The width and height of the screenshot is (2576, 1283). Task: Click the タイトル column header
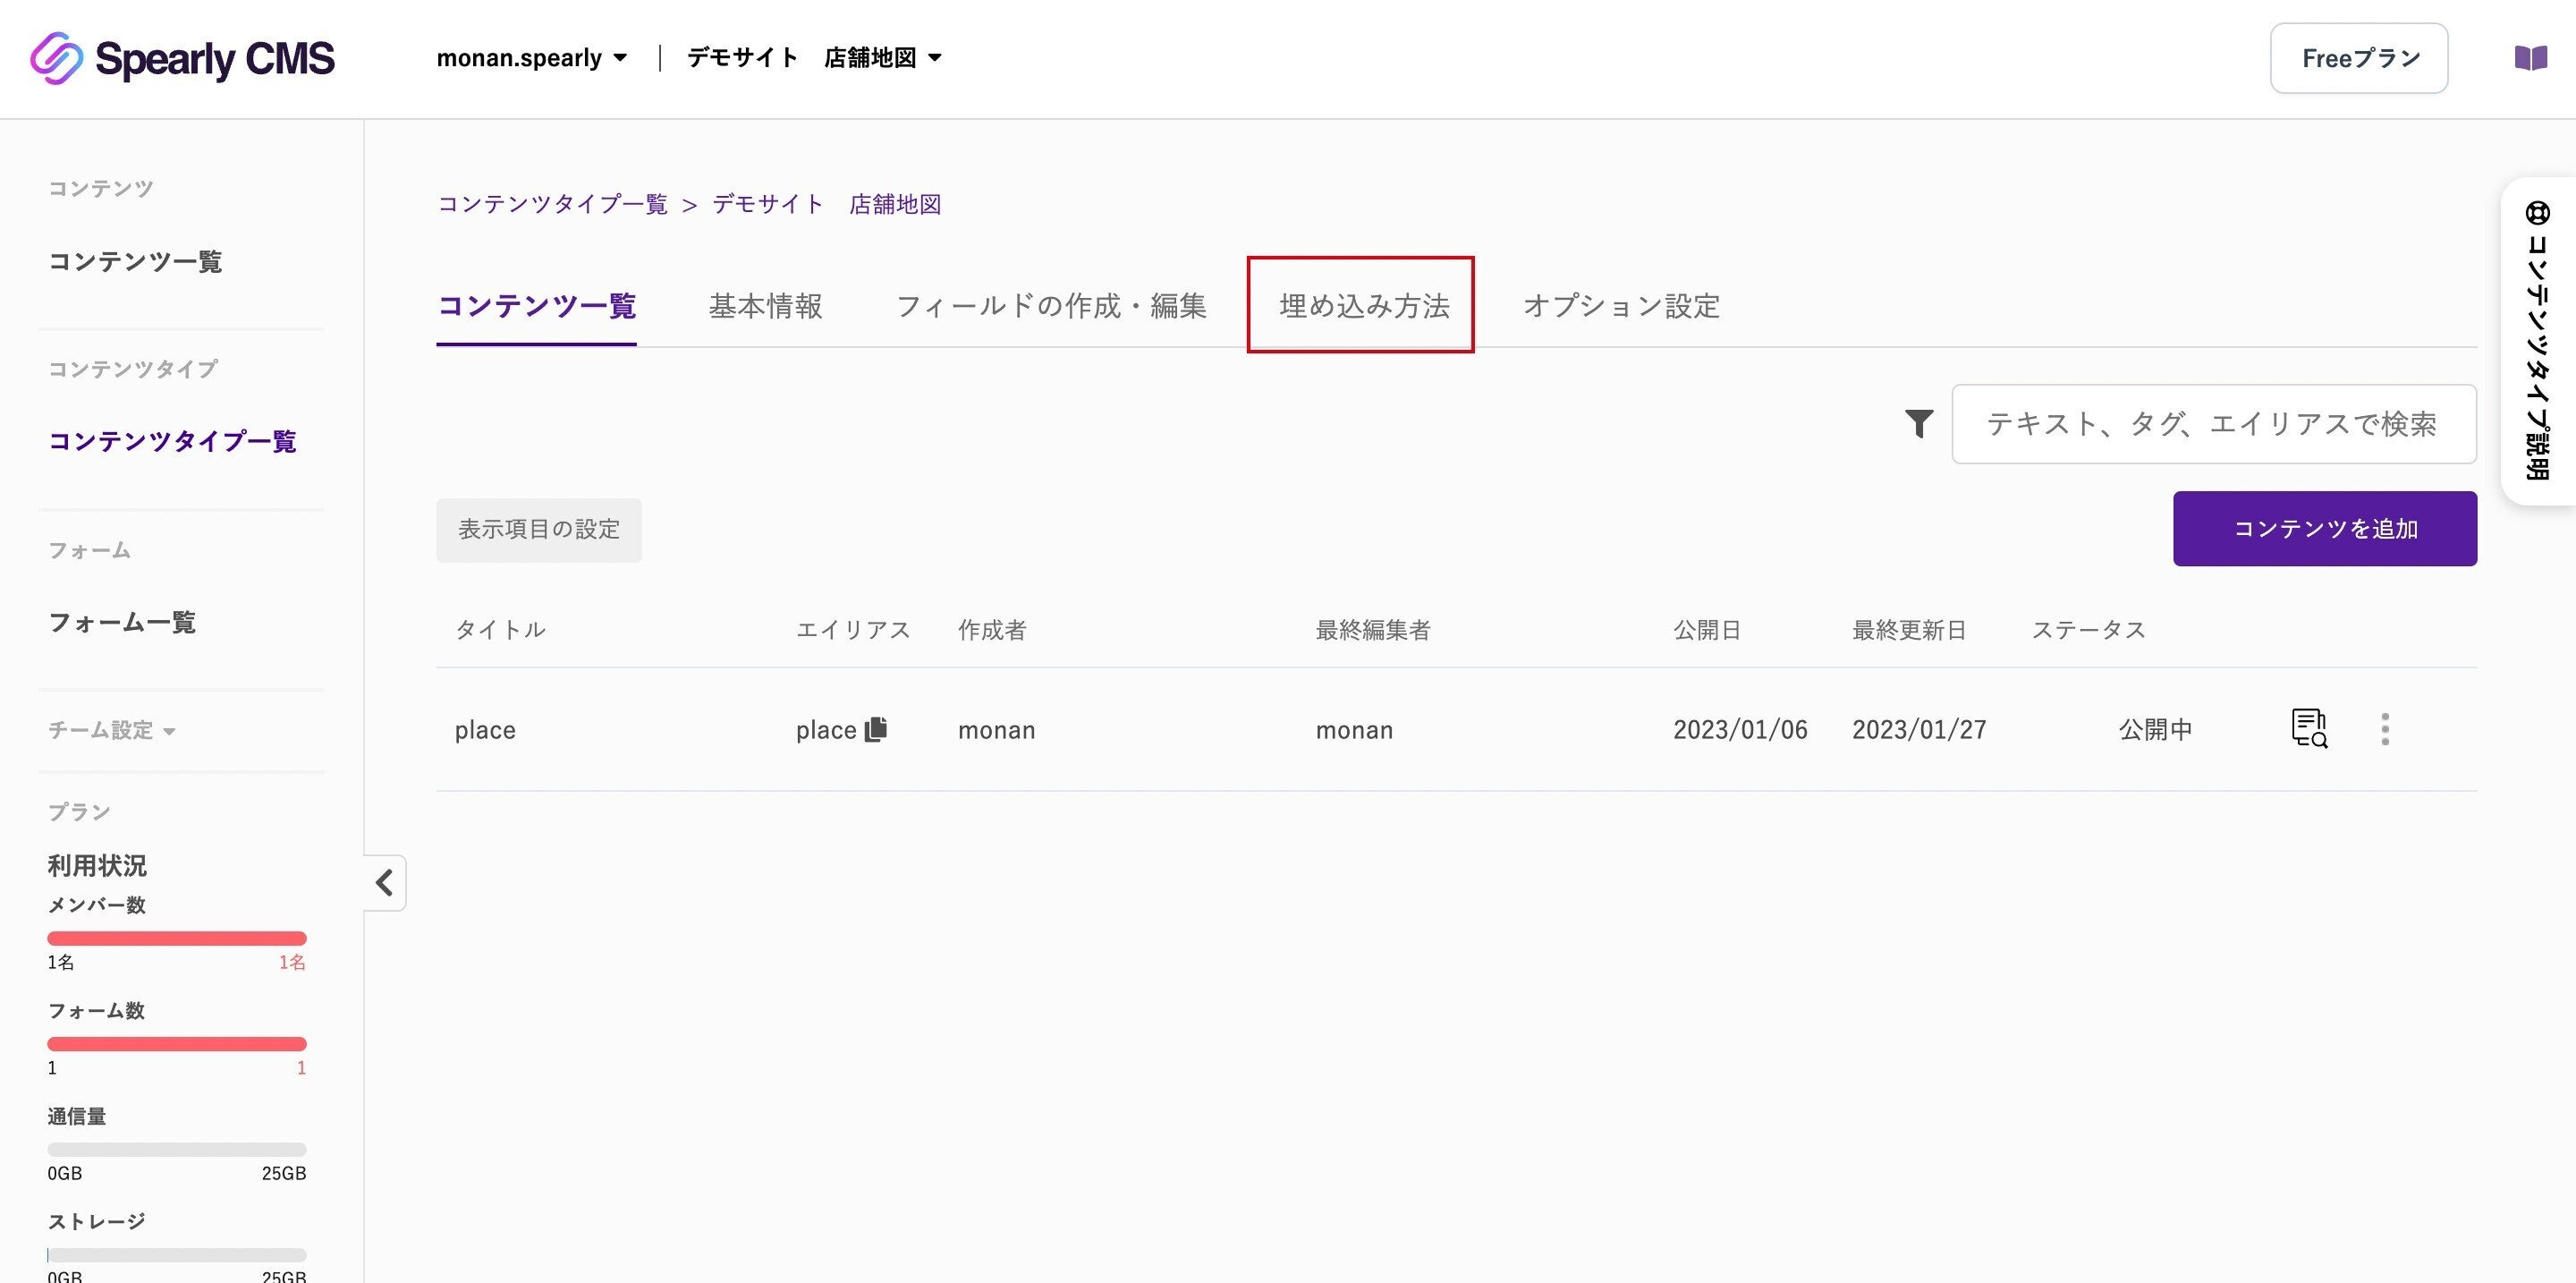point(500,629)
